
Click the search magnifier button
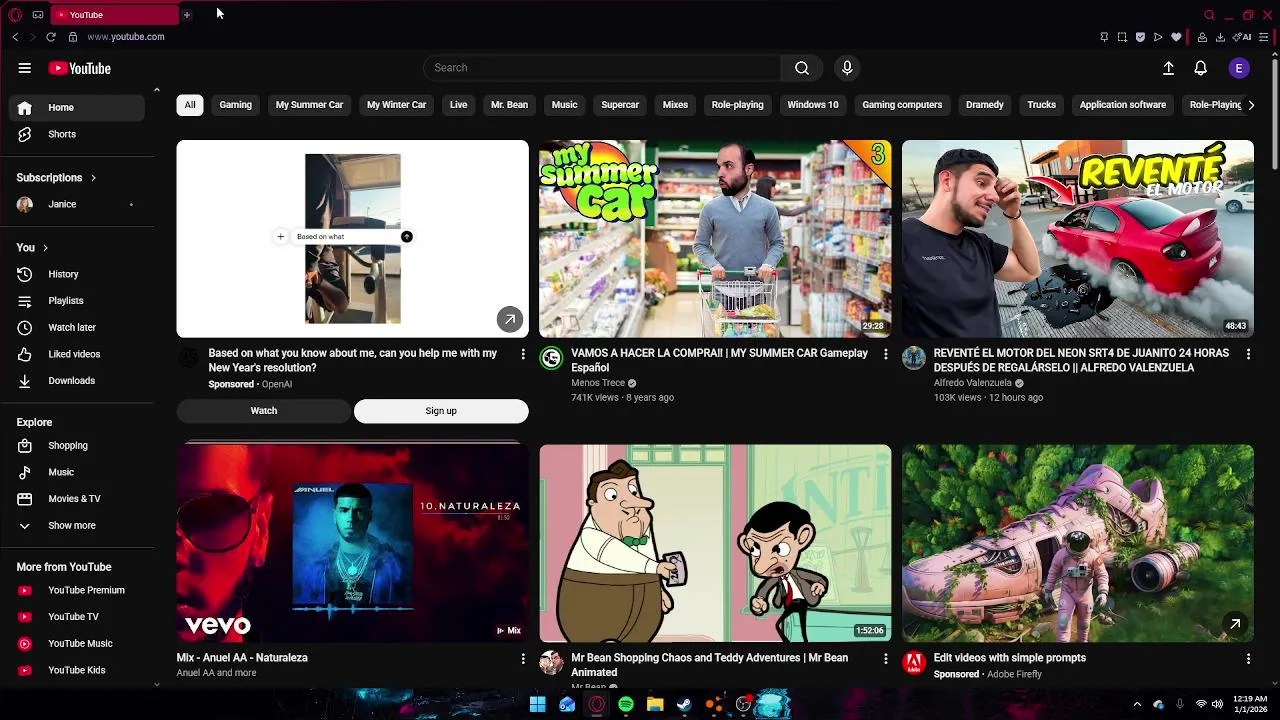(802, 68)
